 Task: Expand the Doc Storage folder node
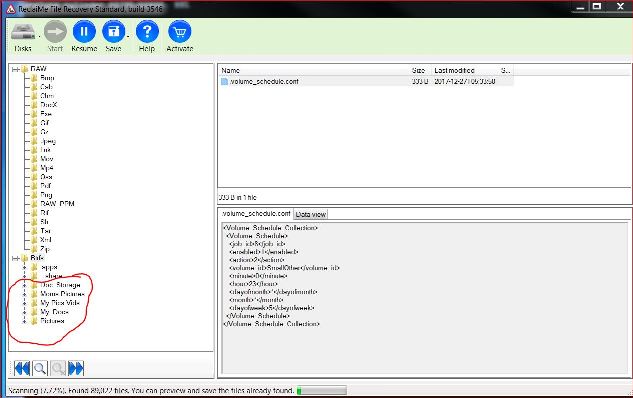(25, 285)
